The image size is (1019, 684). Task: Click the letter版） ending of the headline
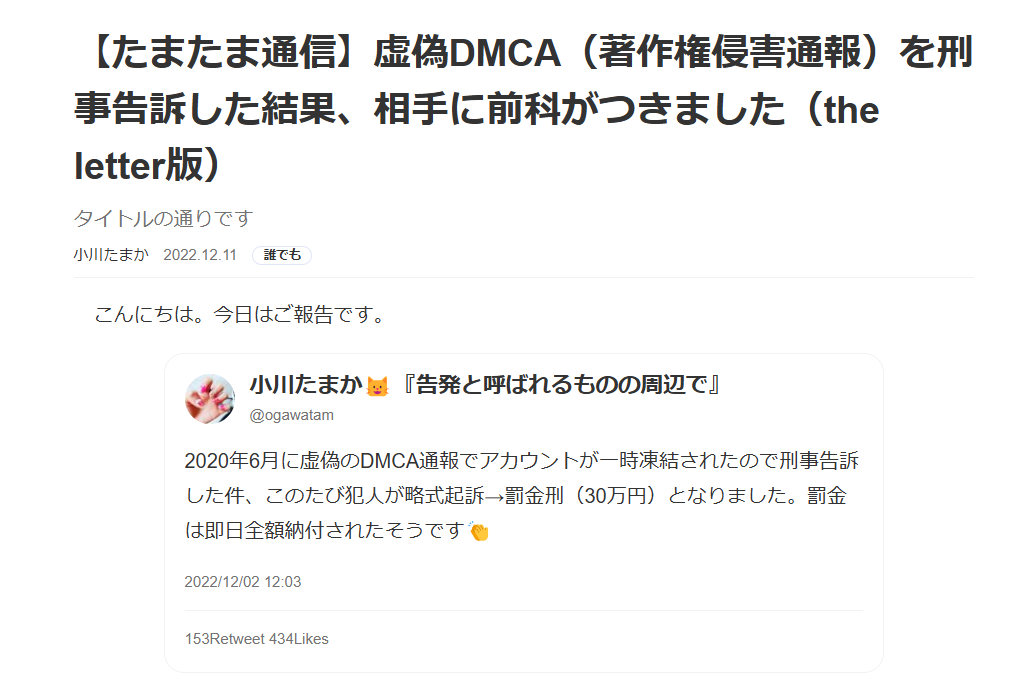[x=149, y=166]
